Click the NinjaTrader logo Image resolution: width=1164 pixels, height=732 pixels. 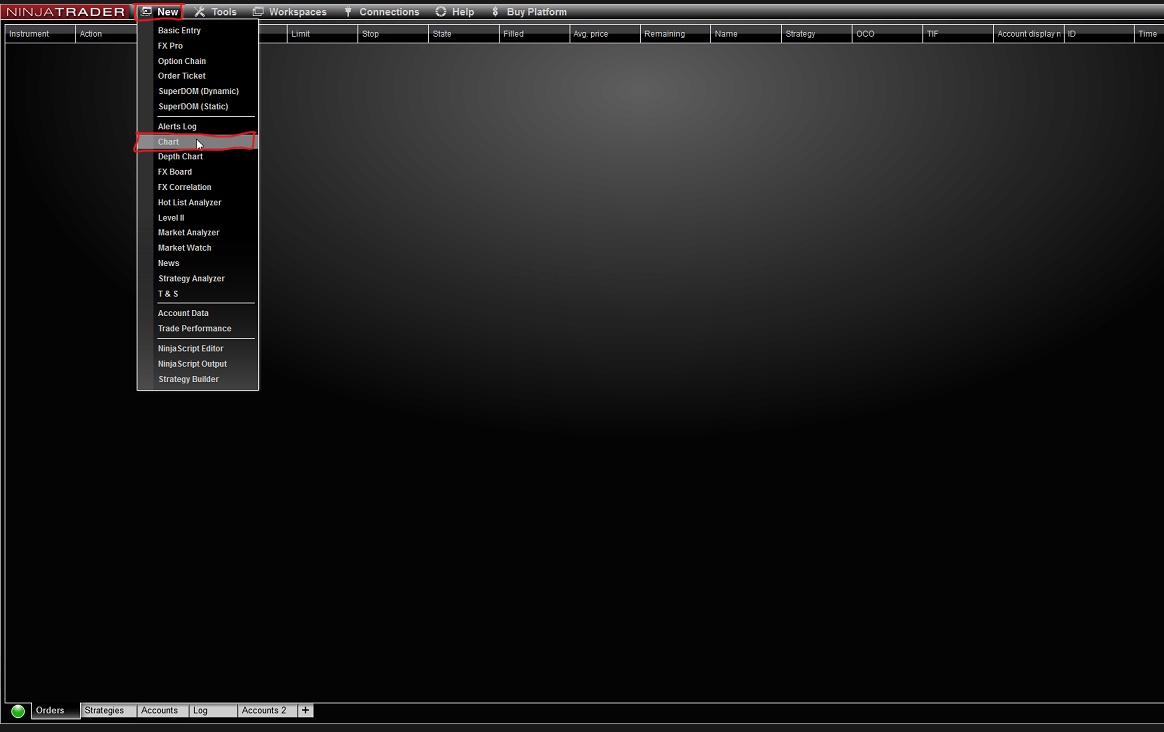click(65, 12)
